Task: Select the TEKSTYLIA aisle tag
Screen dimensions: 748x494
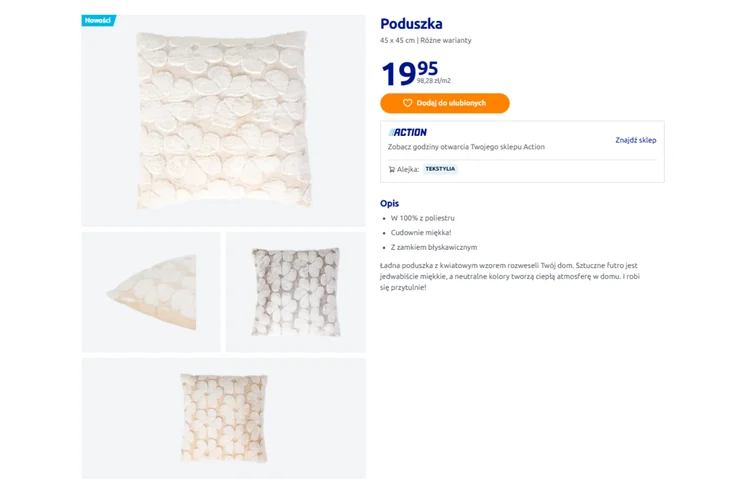Action: (440, 169)
